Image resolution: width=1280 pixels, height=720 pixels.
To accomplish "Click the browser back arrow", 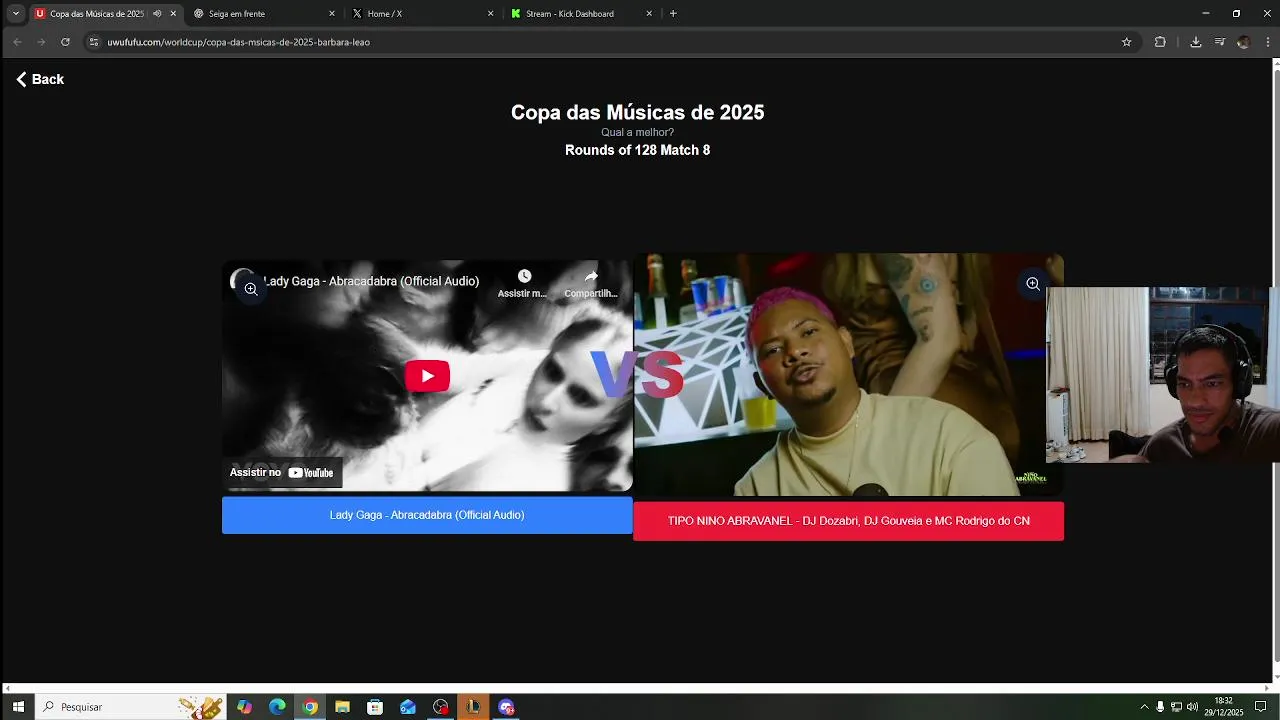I will point(17,42).
